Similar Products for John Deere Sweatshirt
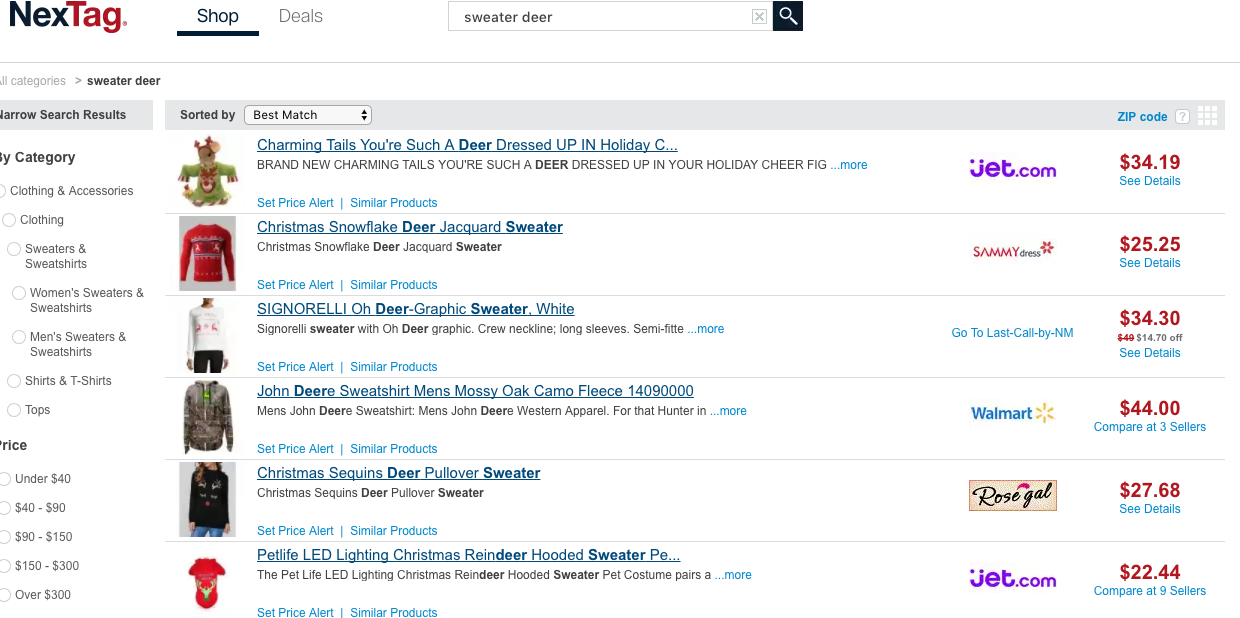This screenshot has height=618, width=1240. point(394,449)
